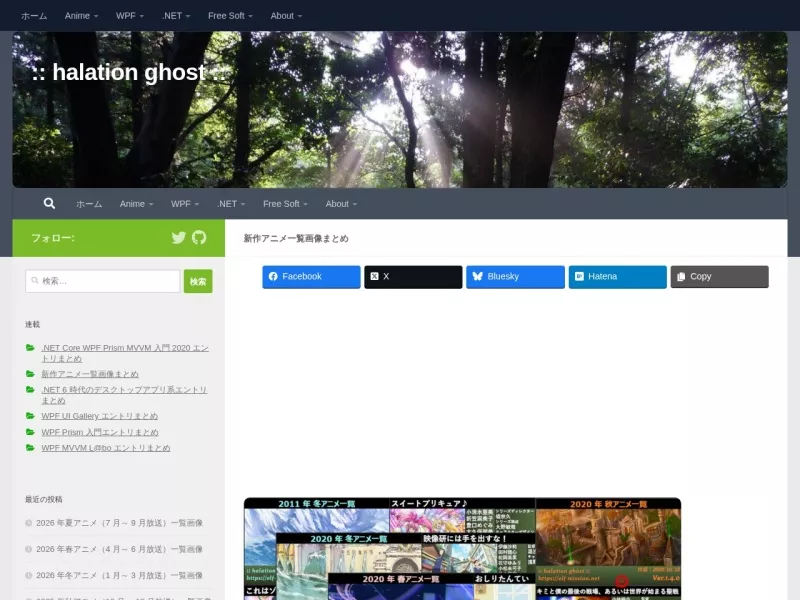Open the halation ghost site title

[128, 72]
